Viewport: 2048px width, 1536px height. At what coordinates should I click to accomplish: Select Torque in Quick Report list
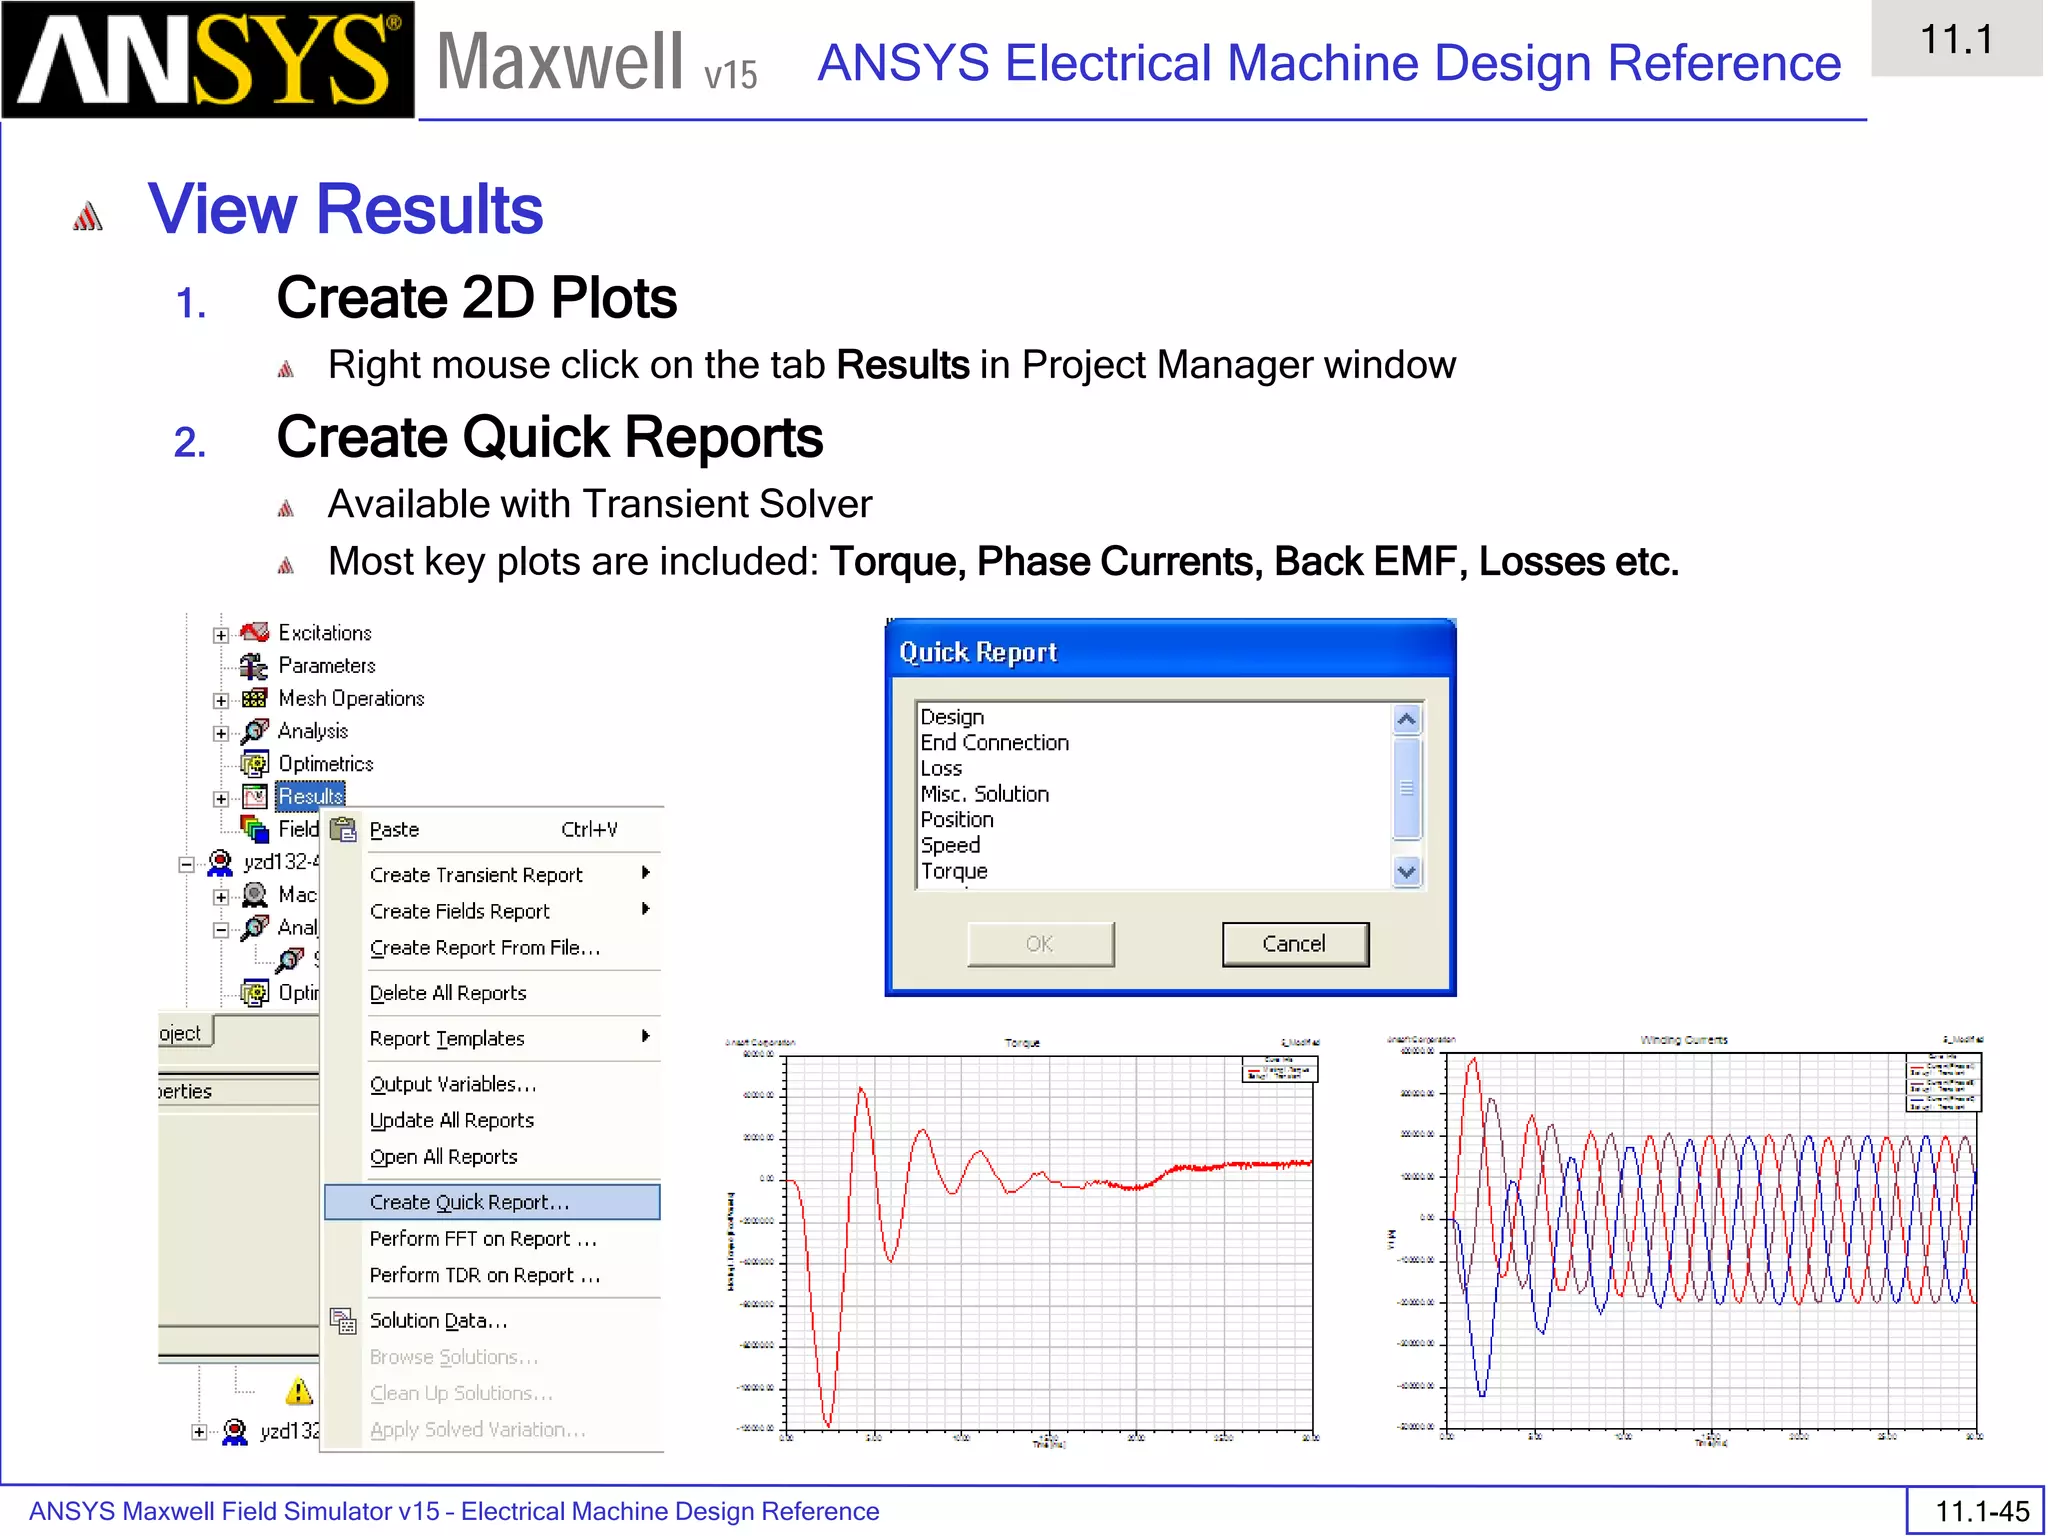tap(953, 872)
